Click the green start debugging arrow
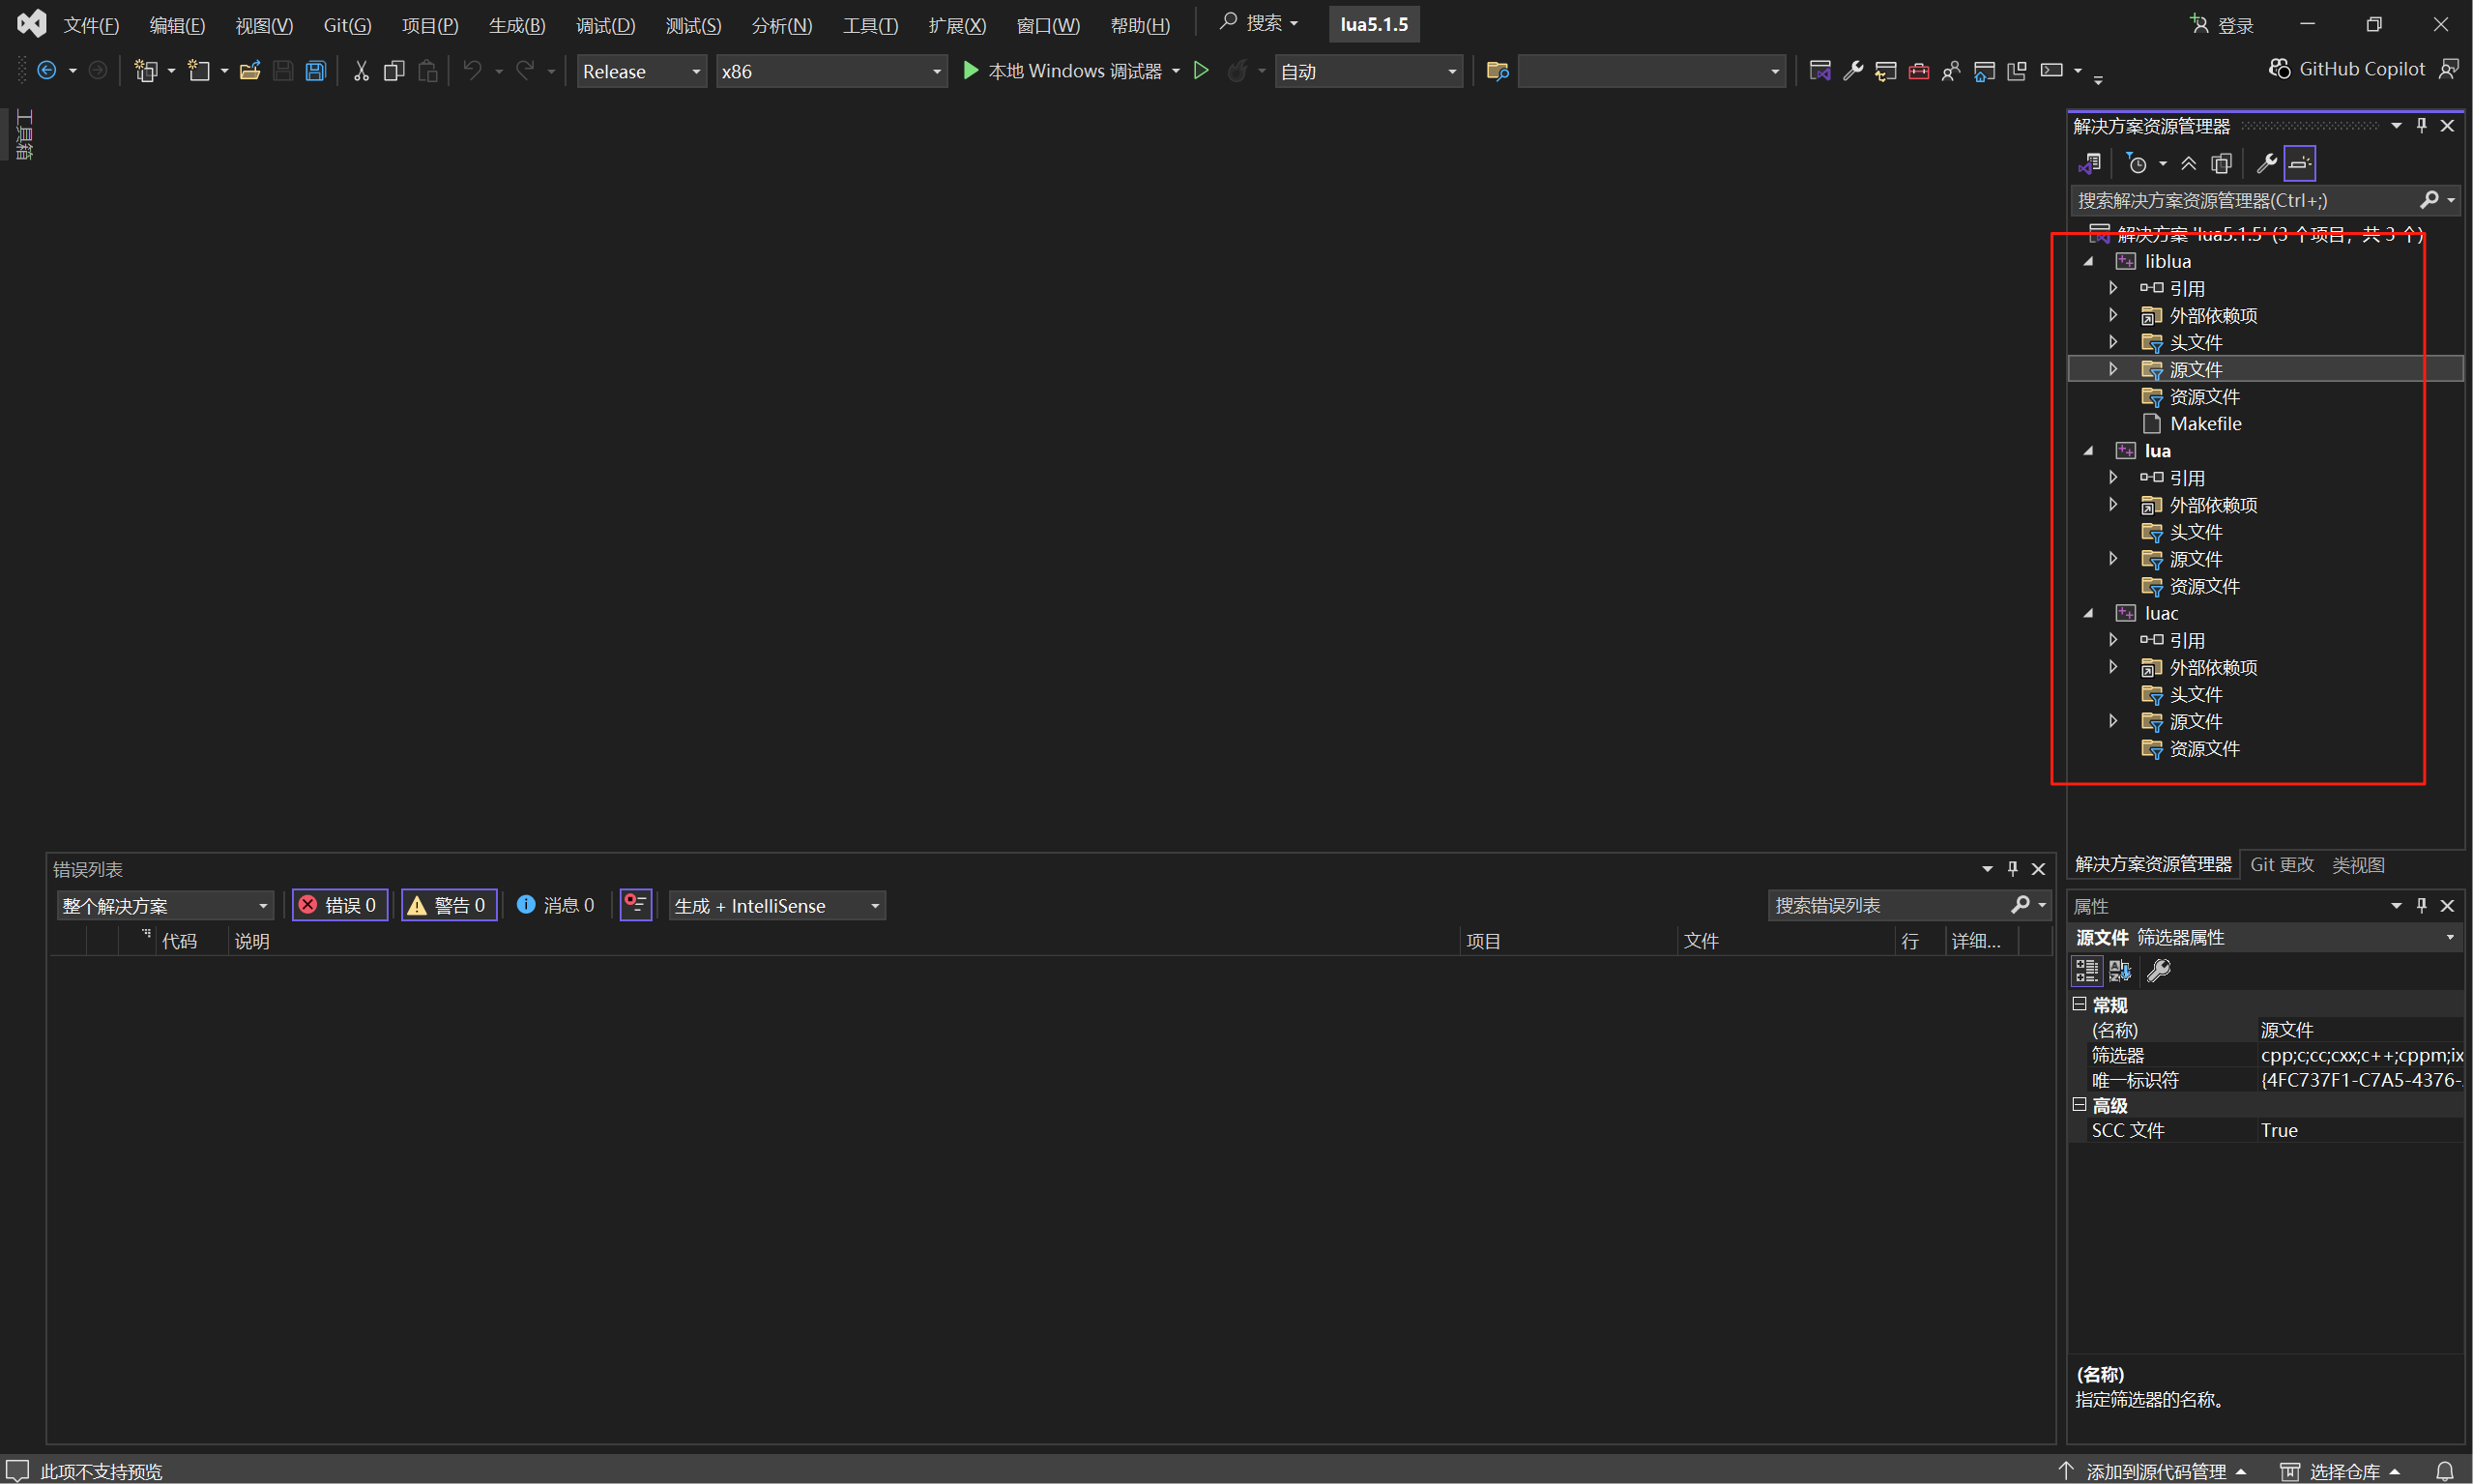 (970, 71)
